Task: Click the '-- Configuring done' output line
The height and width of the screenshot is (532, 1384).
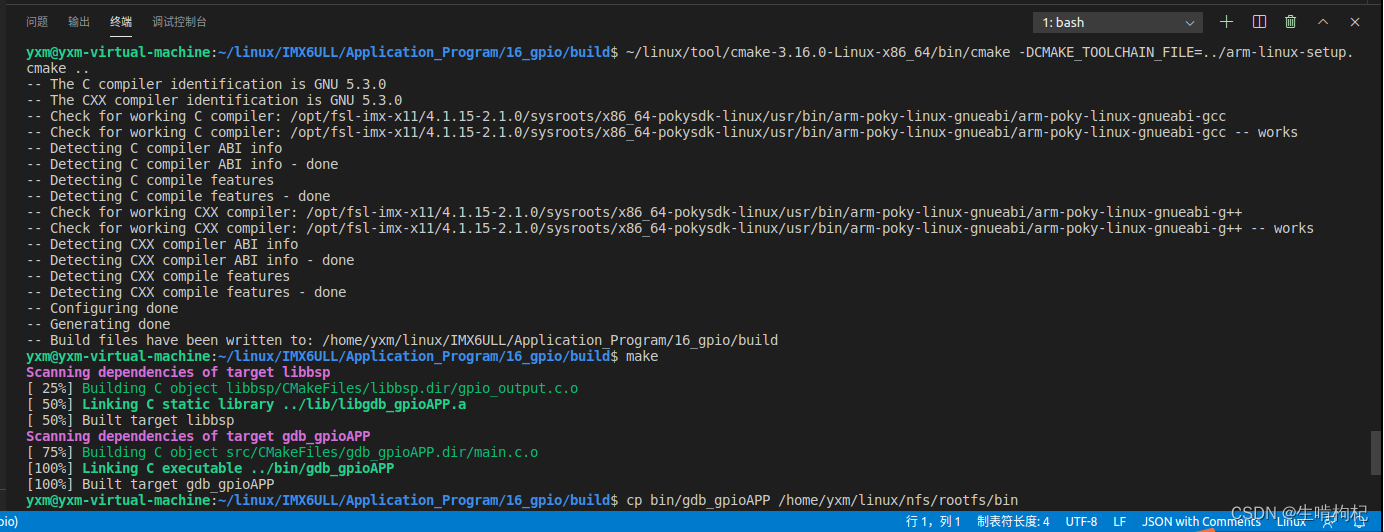Action: click(x=102, y=308)
